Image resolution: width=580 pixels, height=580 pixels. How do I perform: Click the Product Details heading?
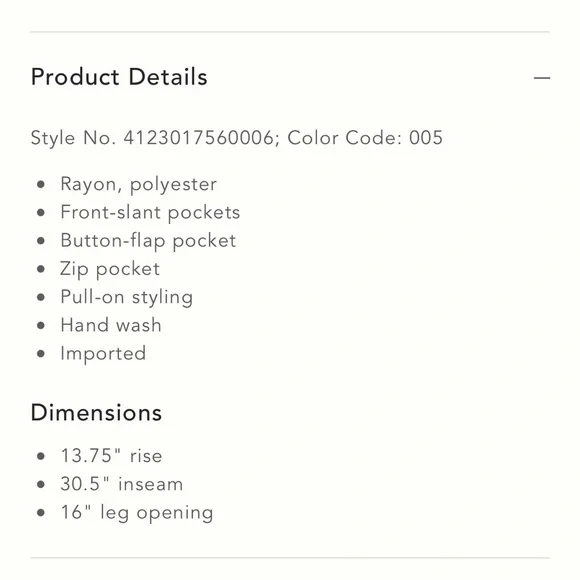119,77
